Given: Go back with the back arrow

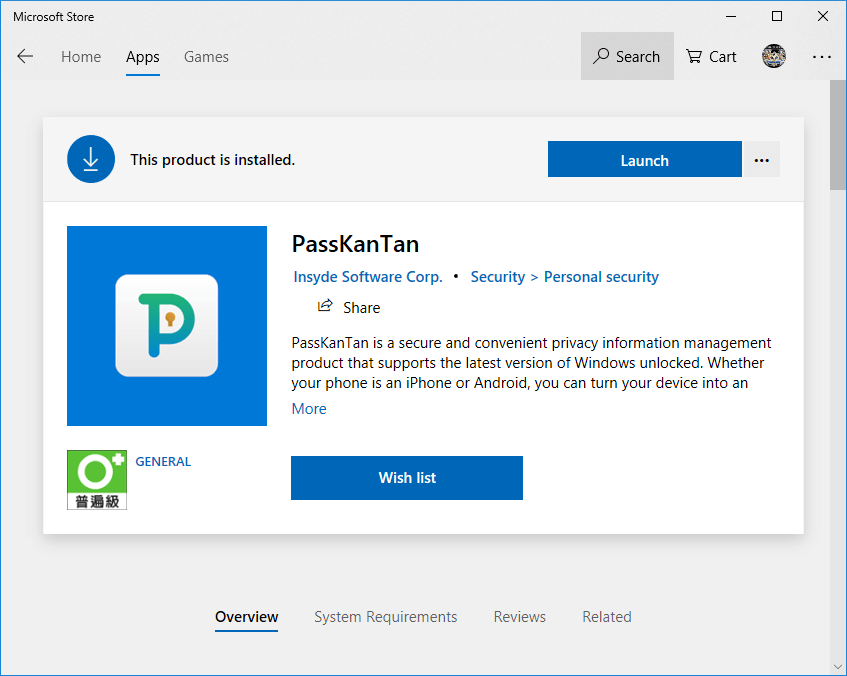Looking at the screenshot, I should pos(25,56).
